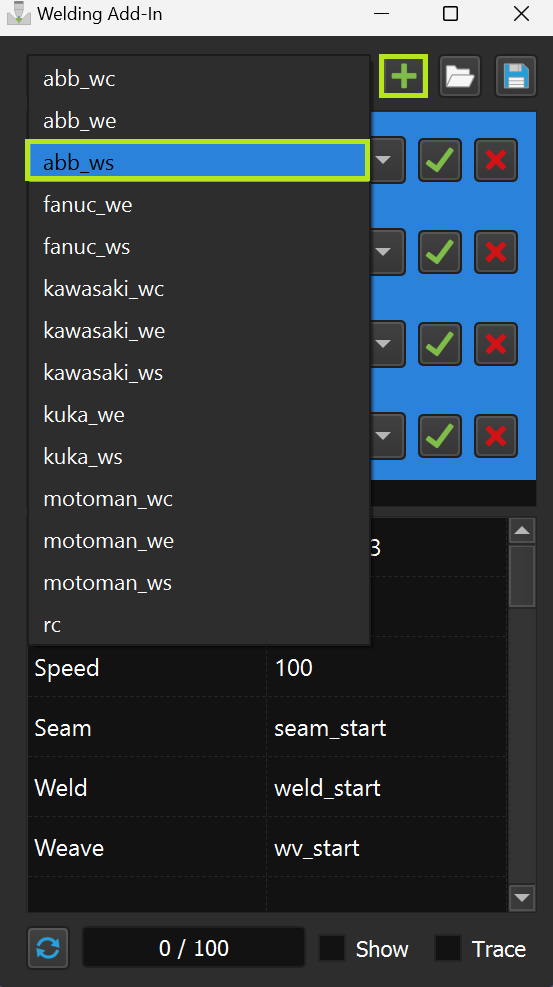Open the second row's dropdown arrow
This screenshot has width=553, height=987.
click(x=383, y=252)
